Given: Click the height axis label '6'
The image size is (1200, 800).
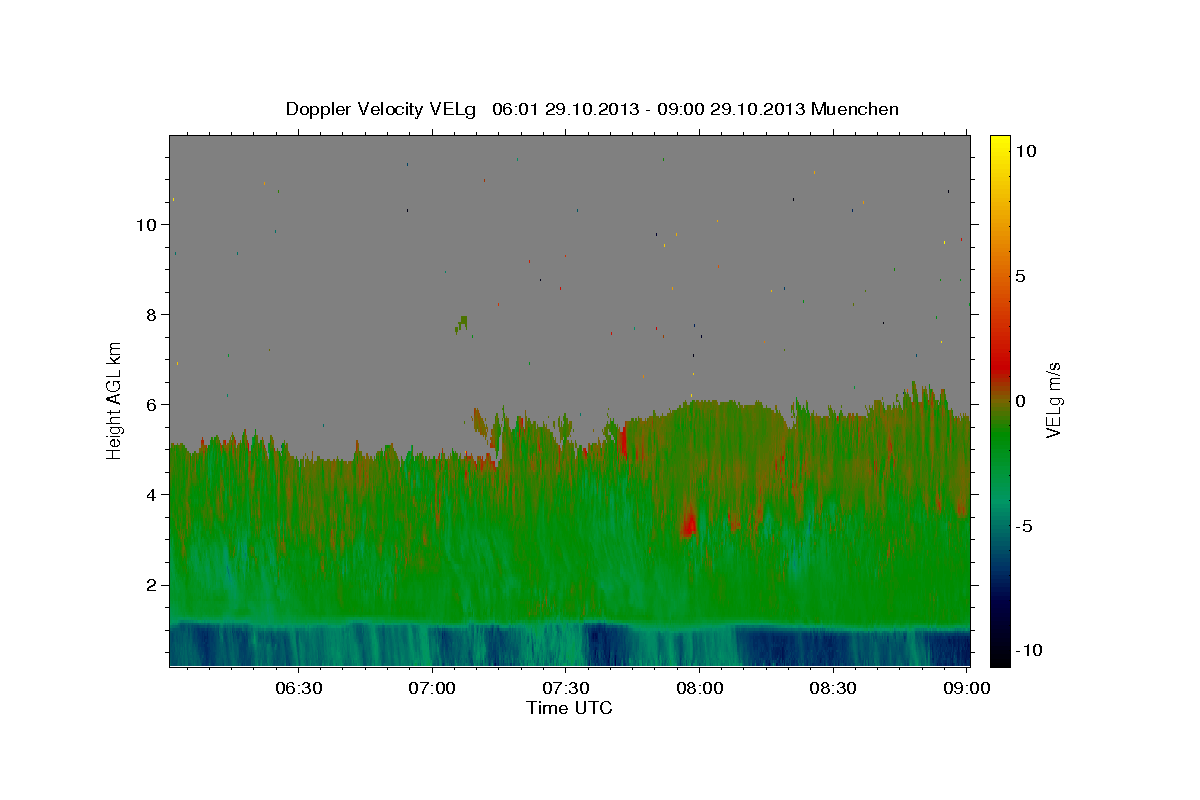Looking at the screenshot, I should [153, 405].
